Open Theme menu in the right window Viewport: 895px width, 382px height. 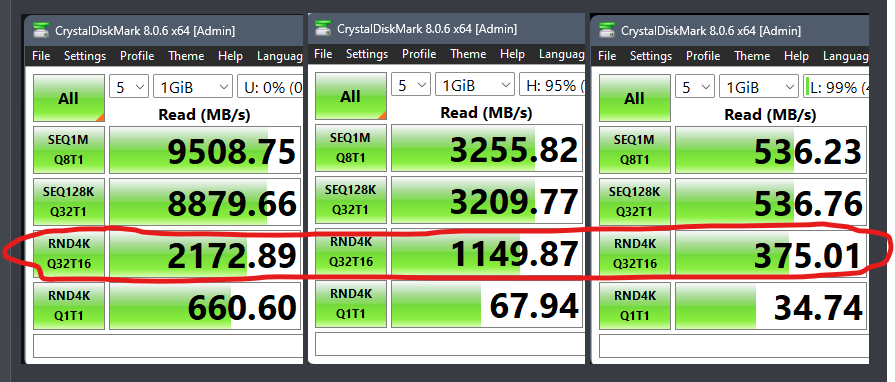(x=752, y=56)
